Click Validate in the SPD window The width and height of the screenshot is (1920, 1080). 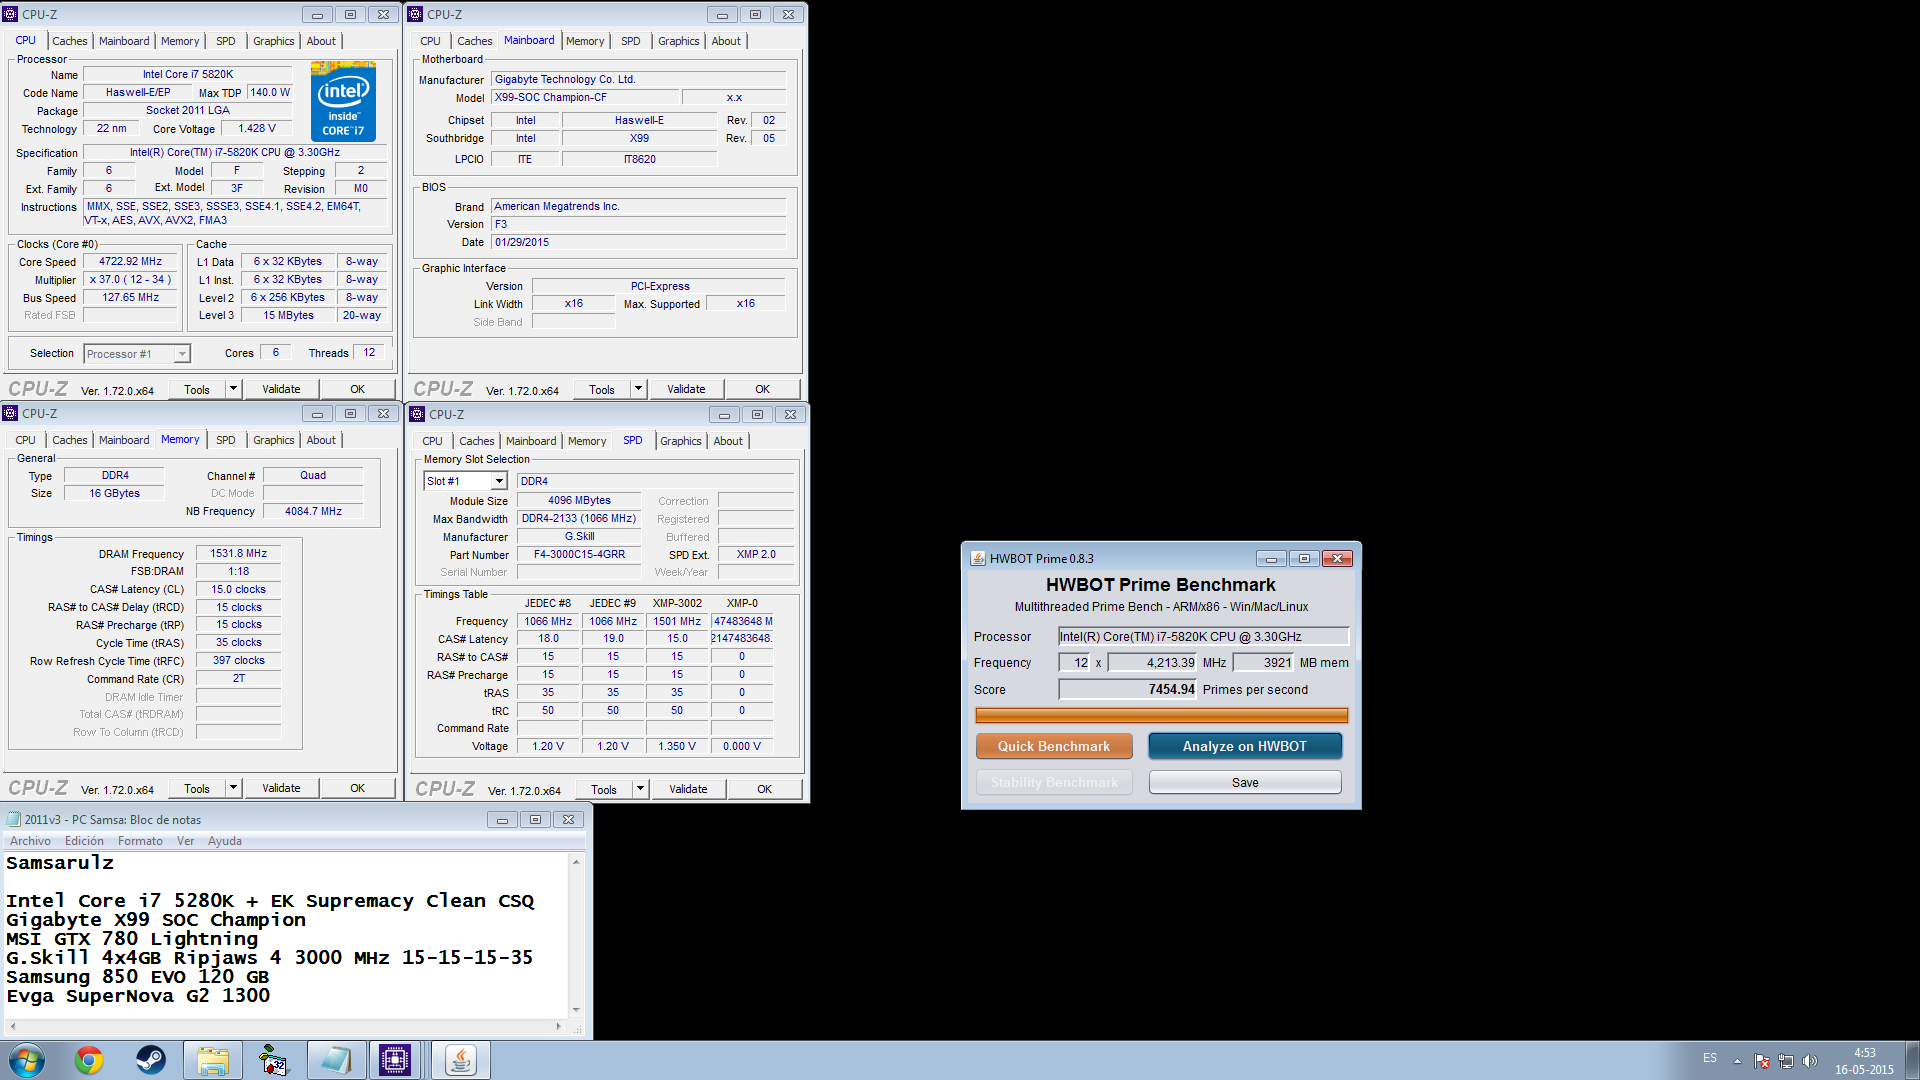[x=688, y=789]
